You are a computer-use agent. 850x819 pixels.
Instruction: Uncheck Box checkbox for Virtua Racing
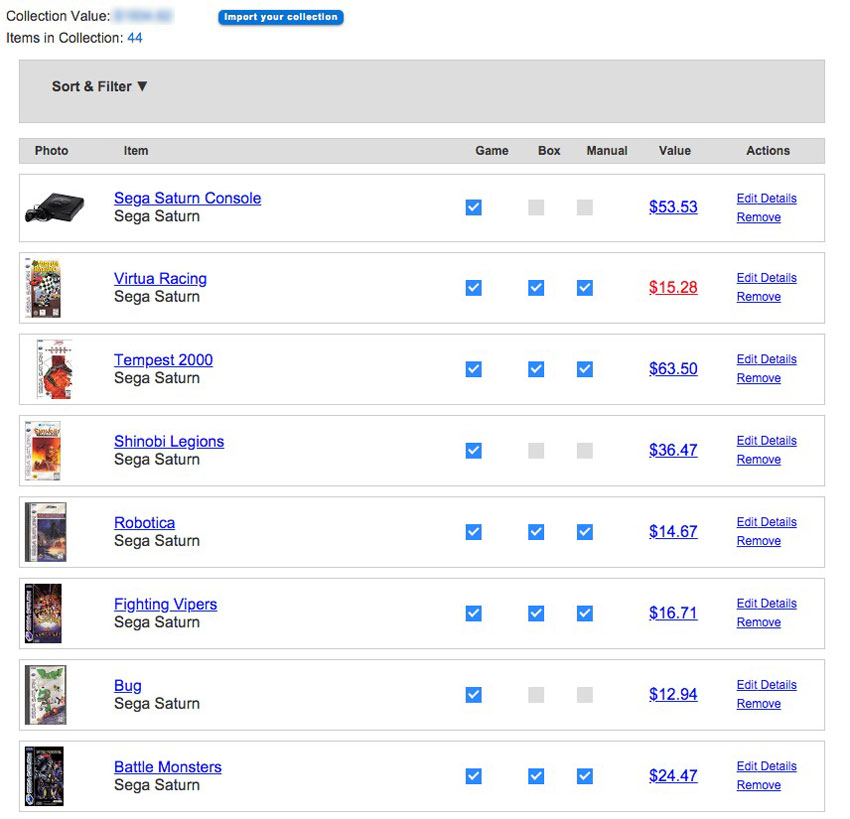(x=536, y=288)
